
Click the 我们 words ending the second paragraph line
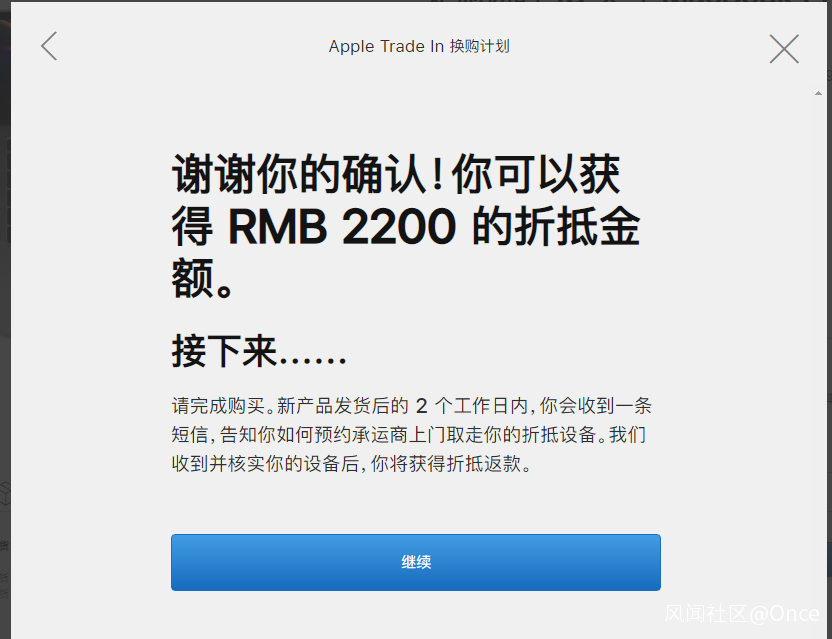[627, 435]
